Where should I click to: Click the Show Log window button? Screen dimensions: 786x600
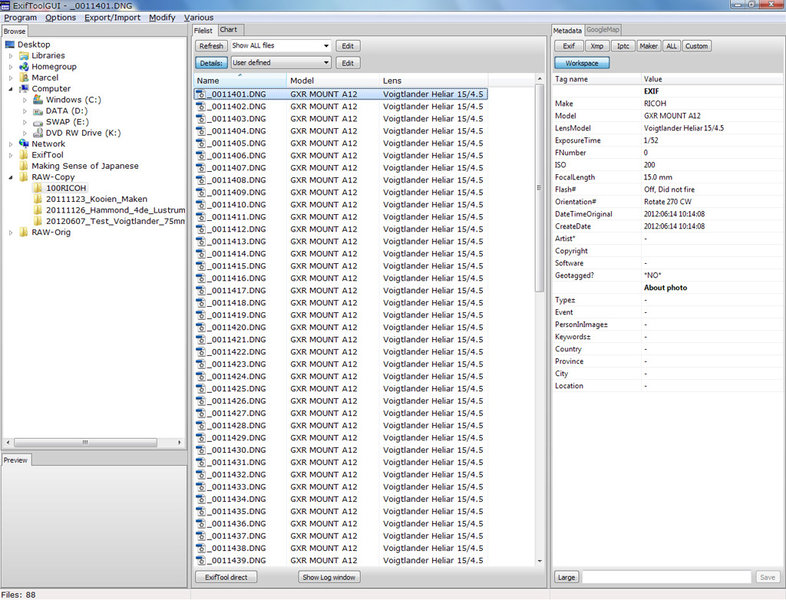tap(330, 577)
